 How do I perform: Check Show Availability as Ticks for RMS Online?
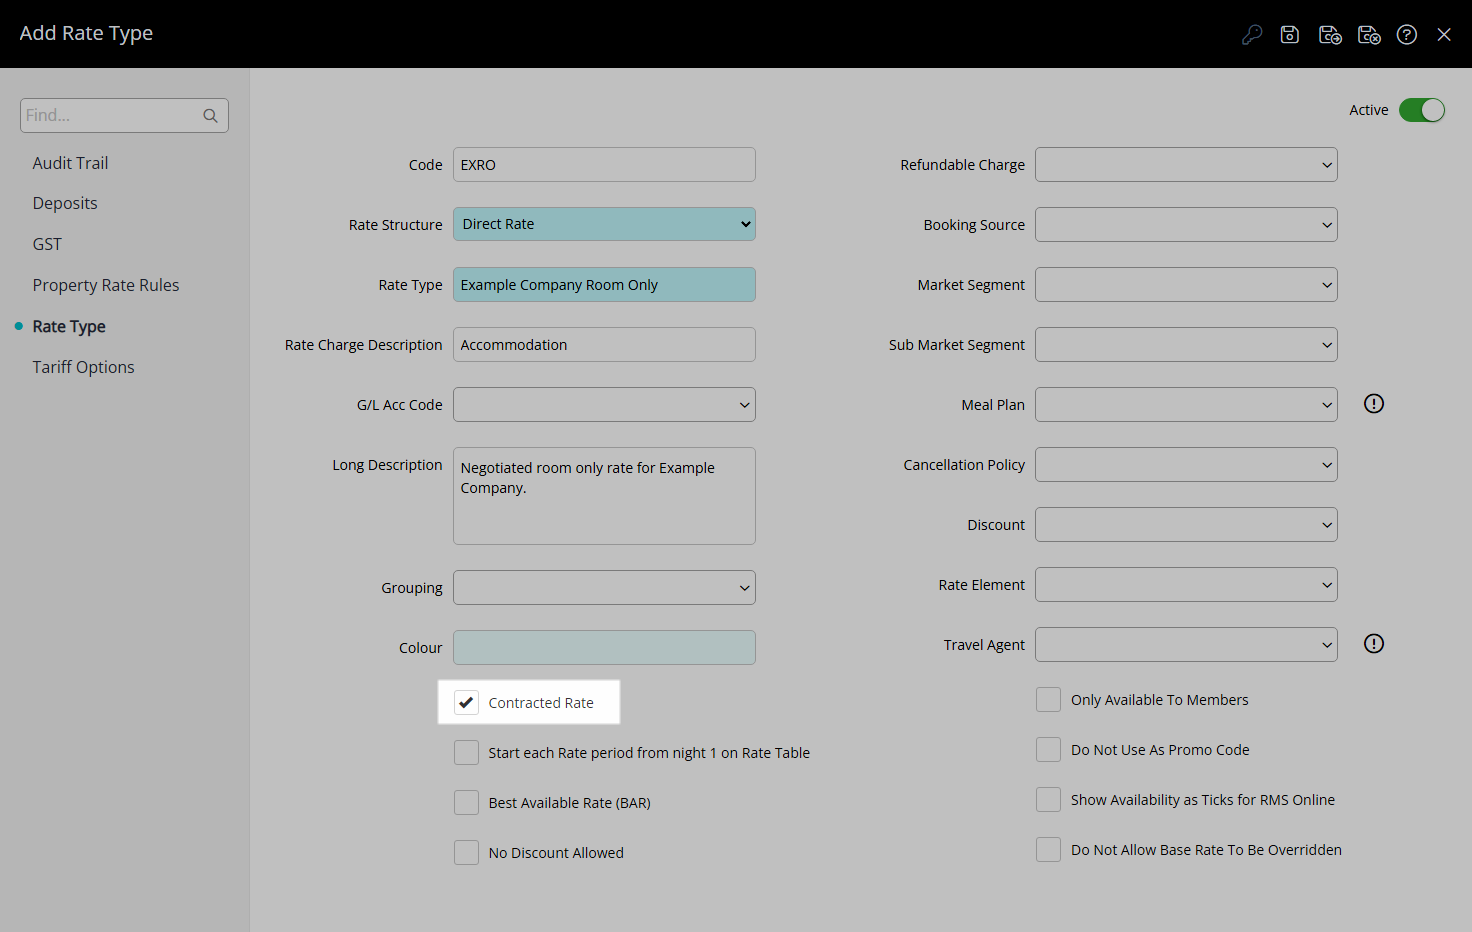pyautogui.click(x=1048, y=800)
